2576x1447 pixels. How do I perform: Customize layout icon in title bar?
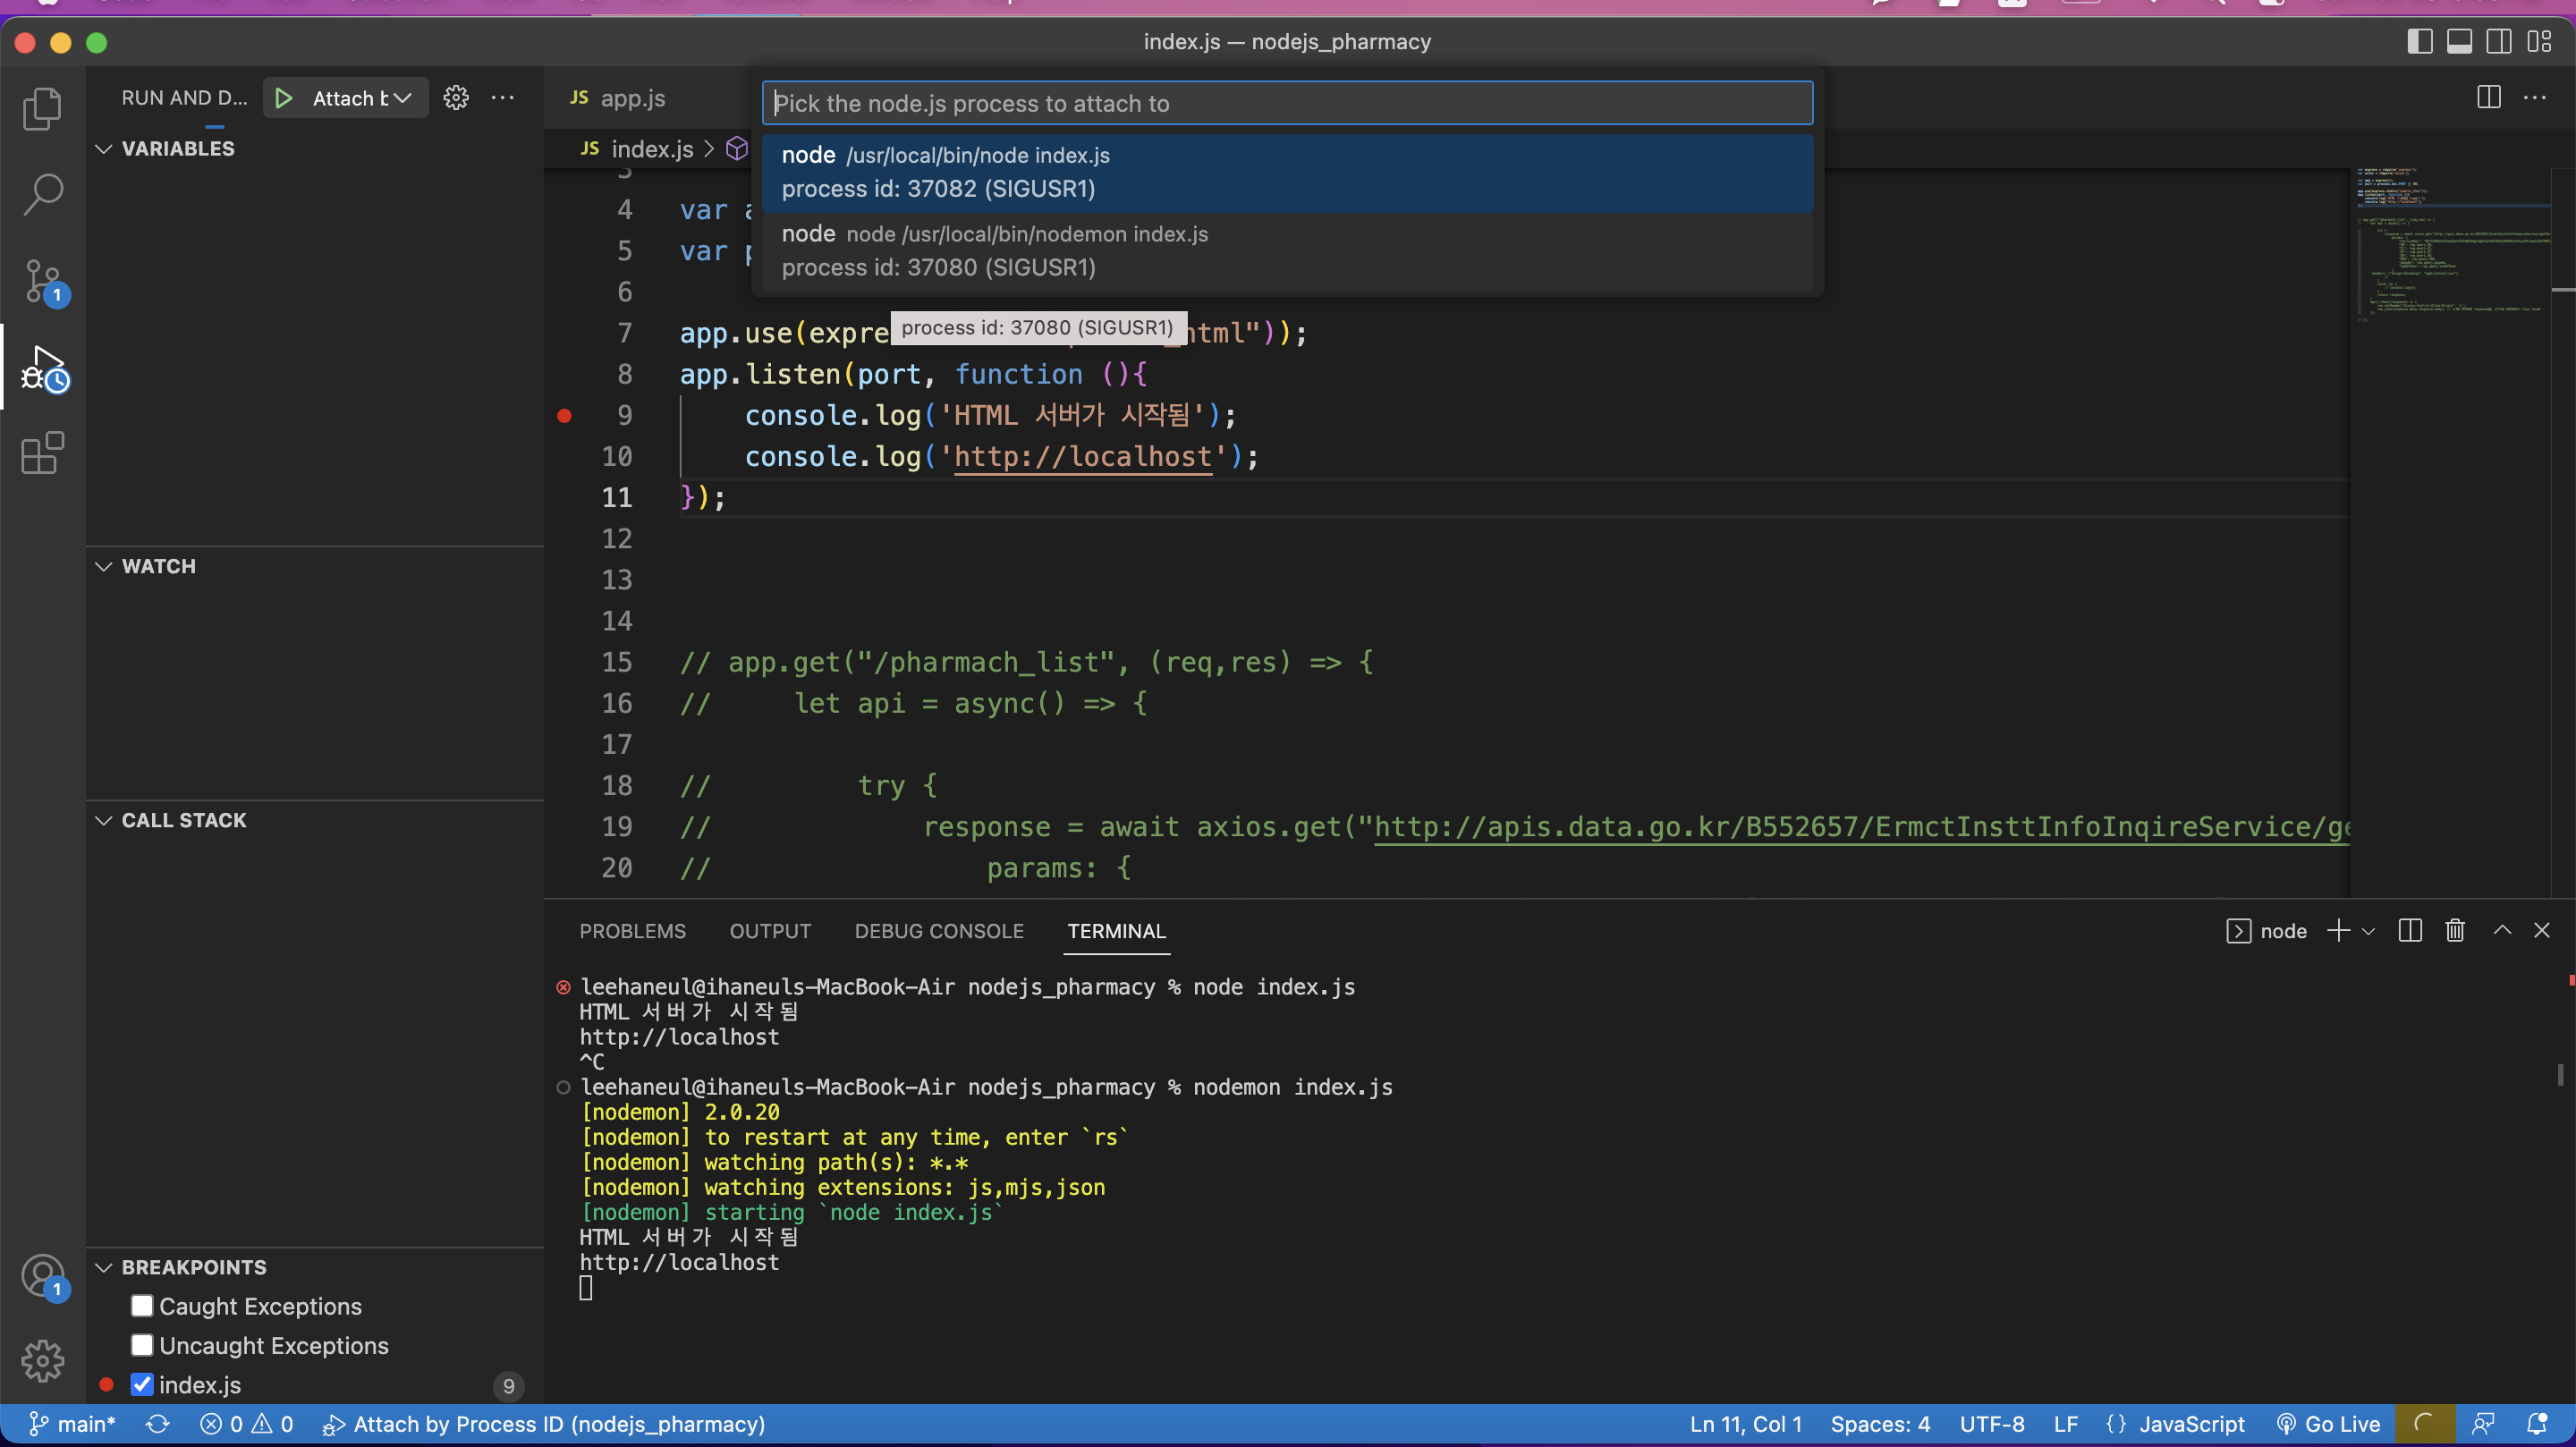[x=2539, y=42]
